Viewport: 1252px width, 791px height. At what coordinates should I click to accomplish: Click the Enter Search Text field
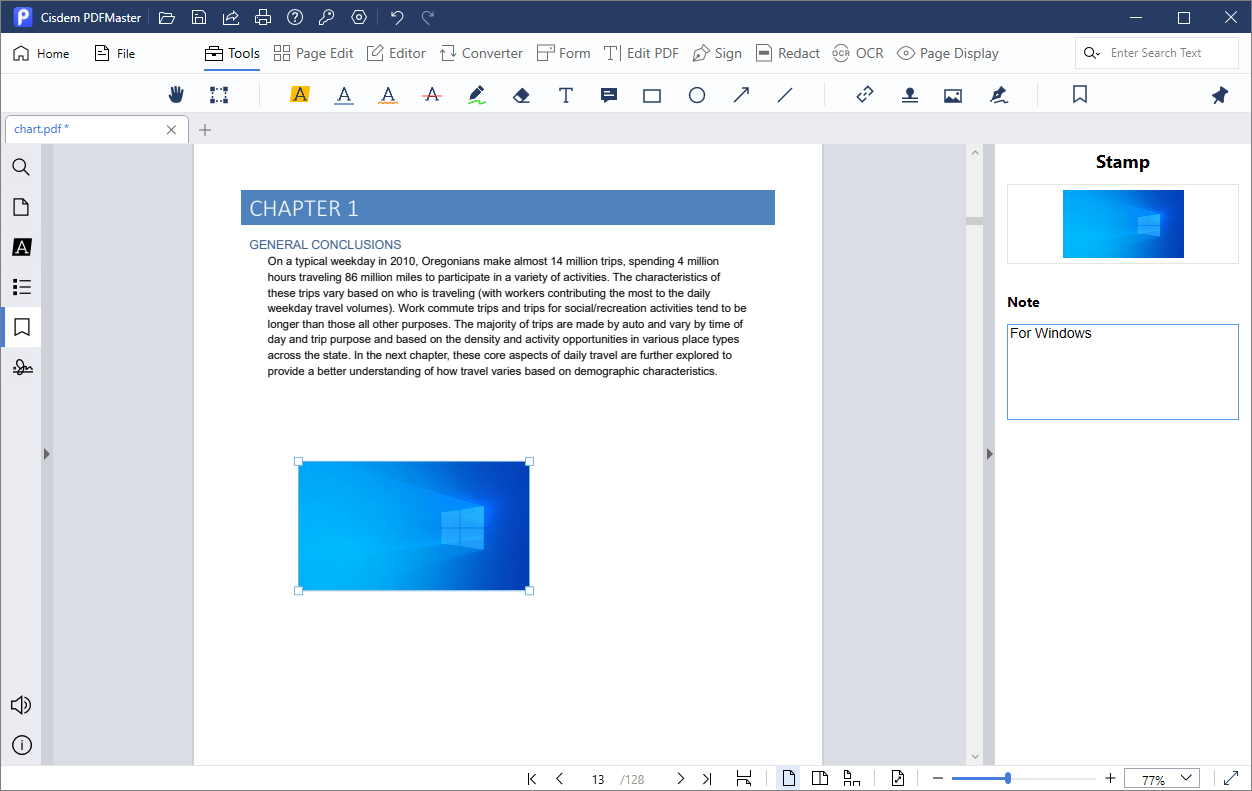click(1158, 53)
